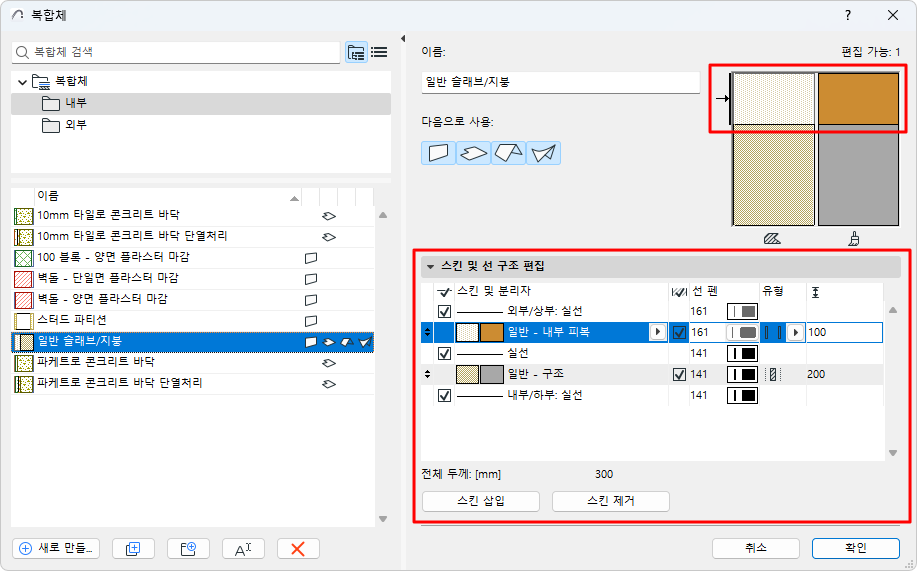Click 취소 button

tap(756, 548)
